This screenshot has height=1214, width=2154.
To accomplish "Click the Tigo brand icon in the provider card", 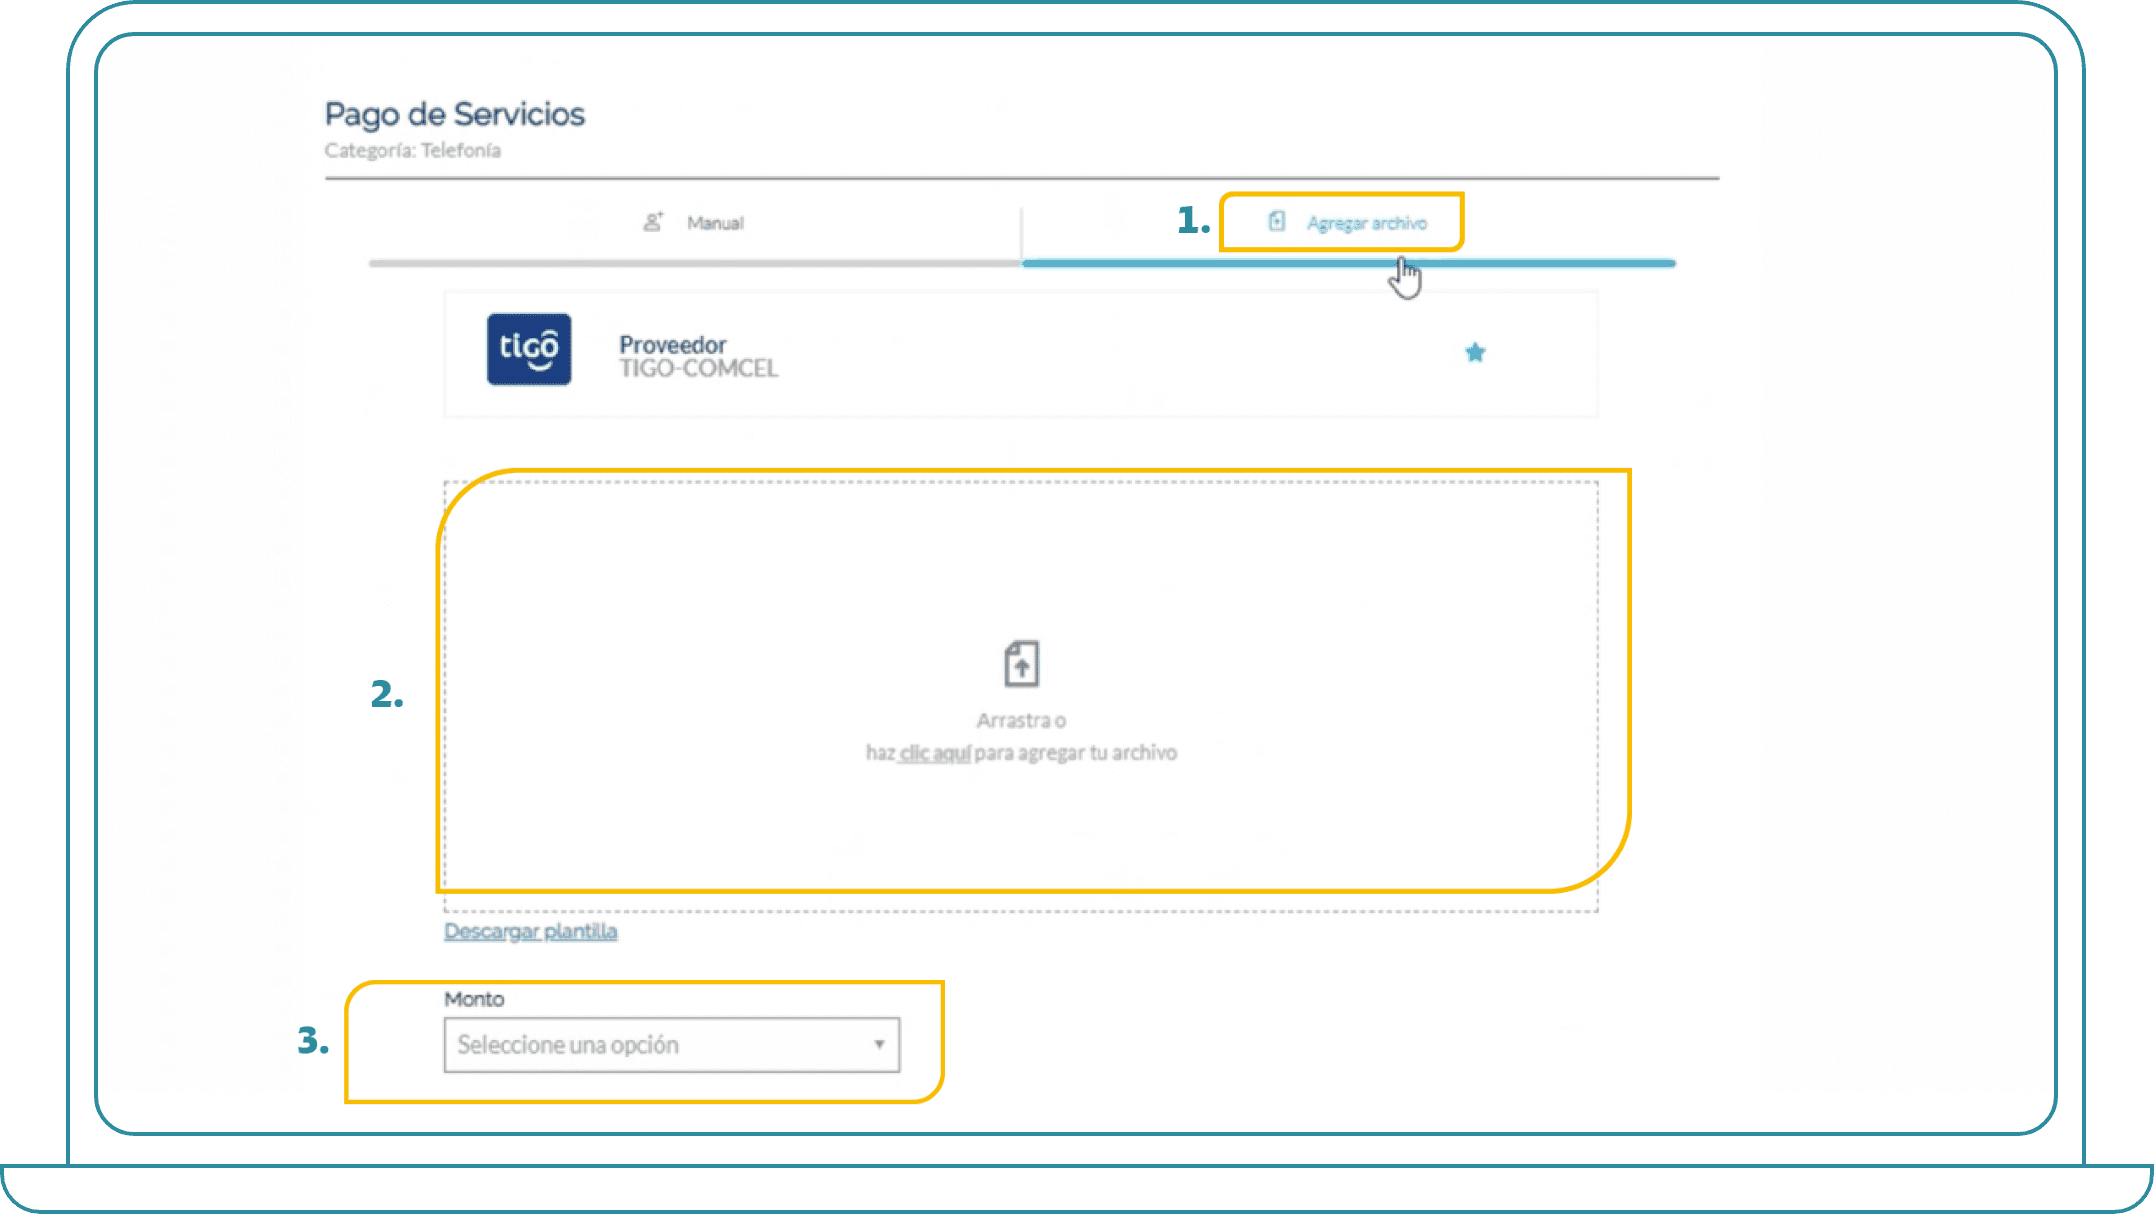I will point(528,352).
